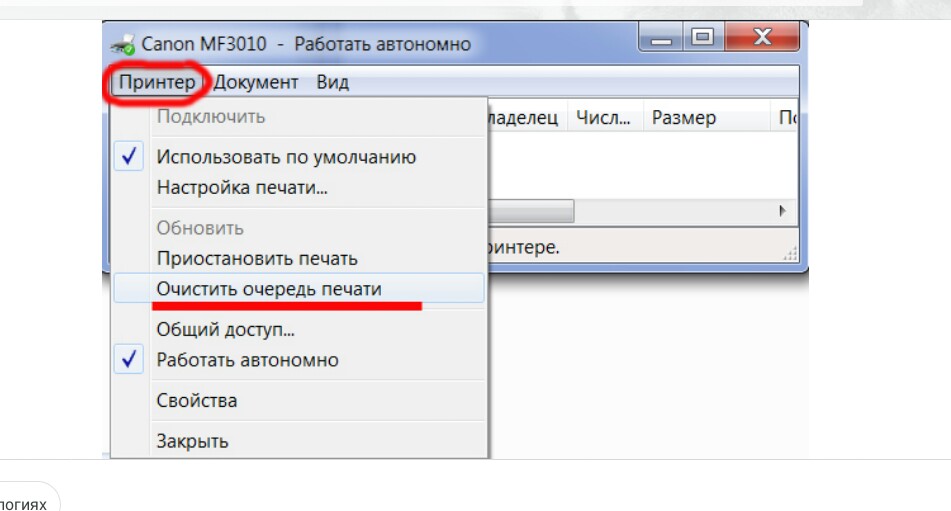The image size is (951, 511).
Task: Expand the 'Документ' menu
Action: (256, 82)
